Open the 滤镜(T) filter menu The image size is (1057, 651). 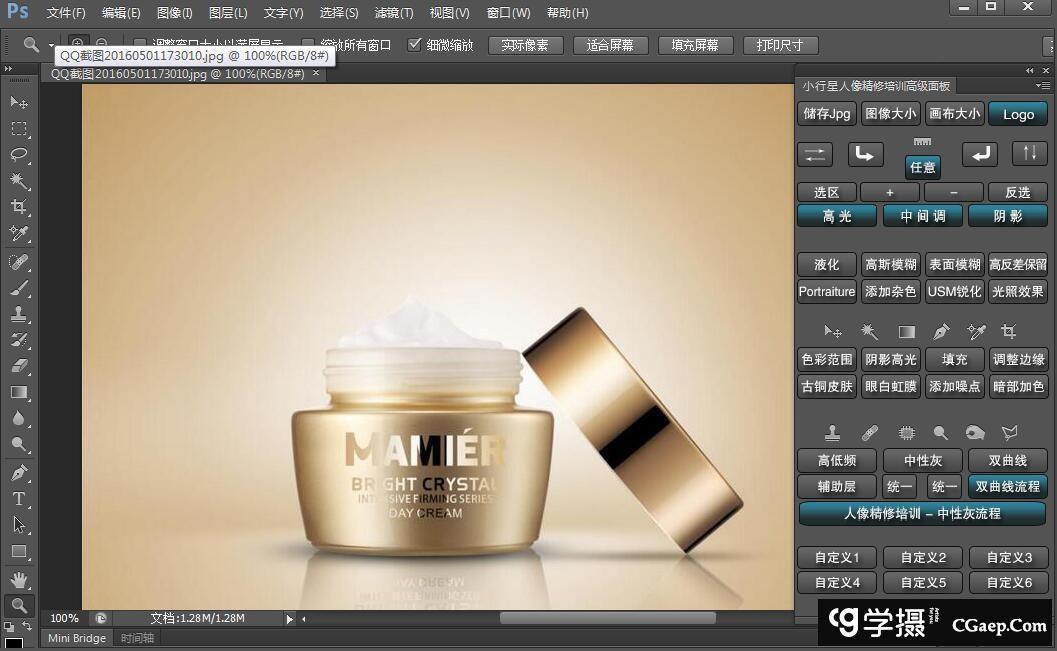pyautogui.click(x=393, y=13)
